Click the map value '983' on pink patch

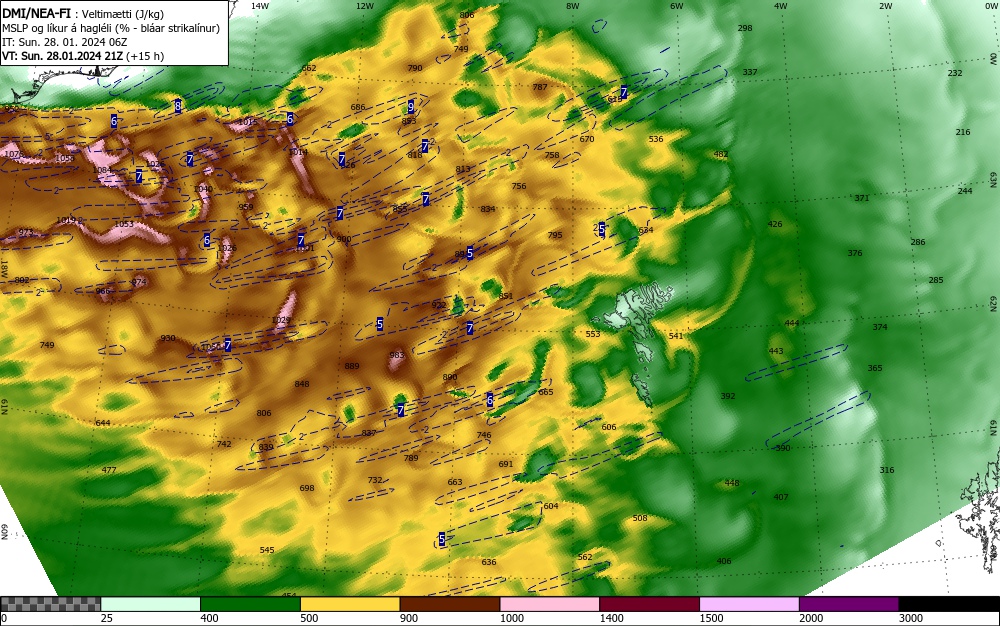point(397,355)
